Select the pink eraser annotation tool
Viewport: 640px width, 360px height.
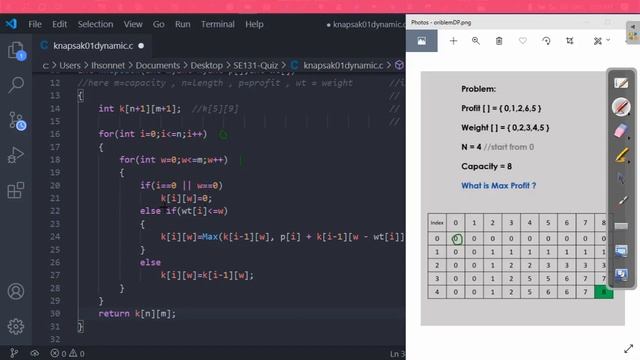(x=620, y=131)
